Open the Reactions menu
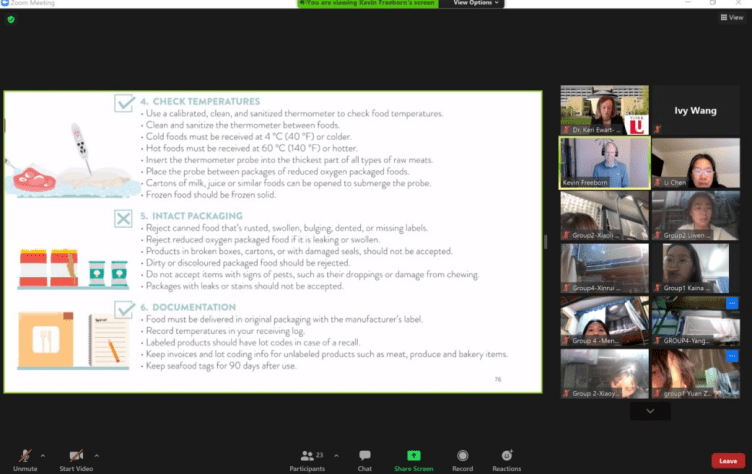The width and height of the screenshot is (753, 474). [x=506, y=457]
